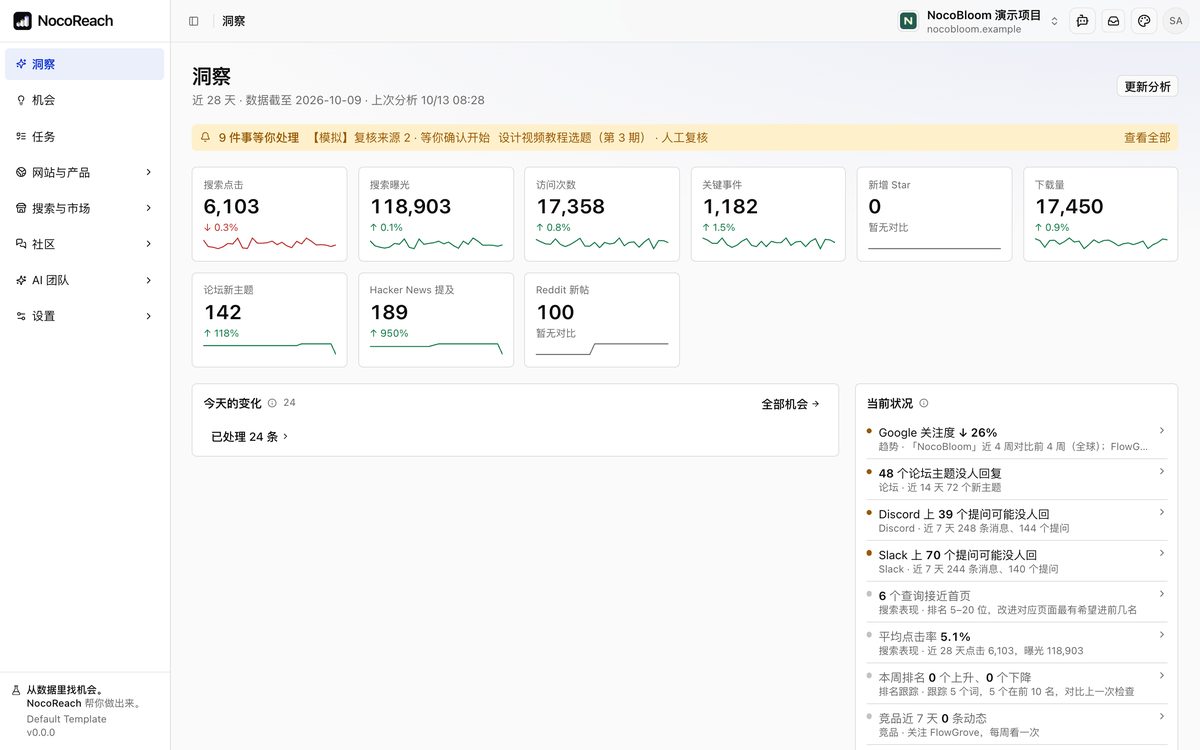Open 洞察 in the sidebar
Viewport: 1200px width, 750px height.
pyautogui.click(x=85, y=64)
